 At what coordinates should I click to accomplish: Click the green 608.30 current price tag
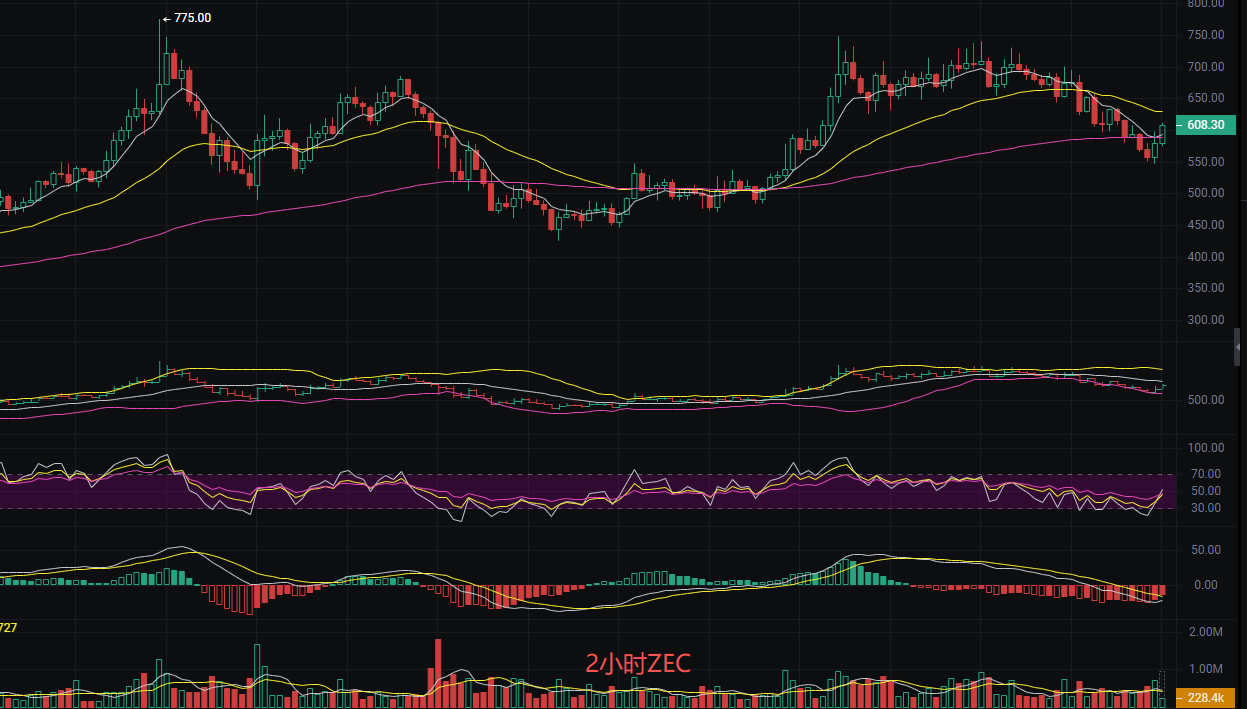[x=1205, y=125]
